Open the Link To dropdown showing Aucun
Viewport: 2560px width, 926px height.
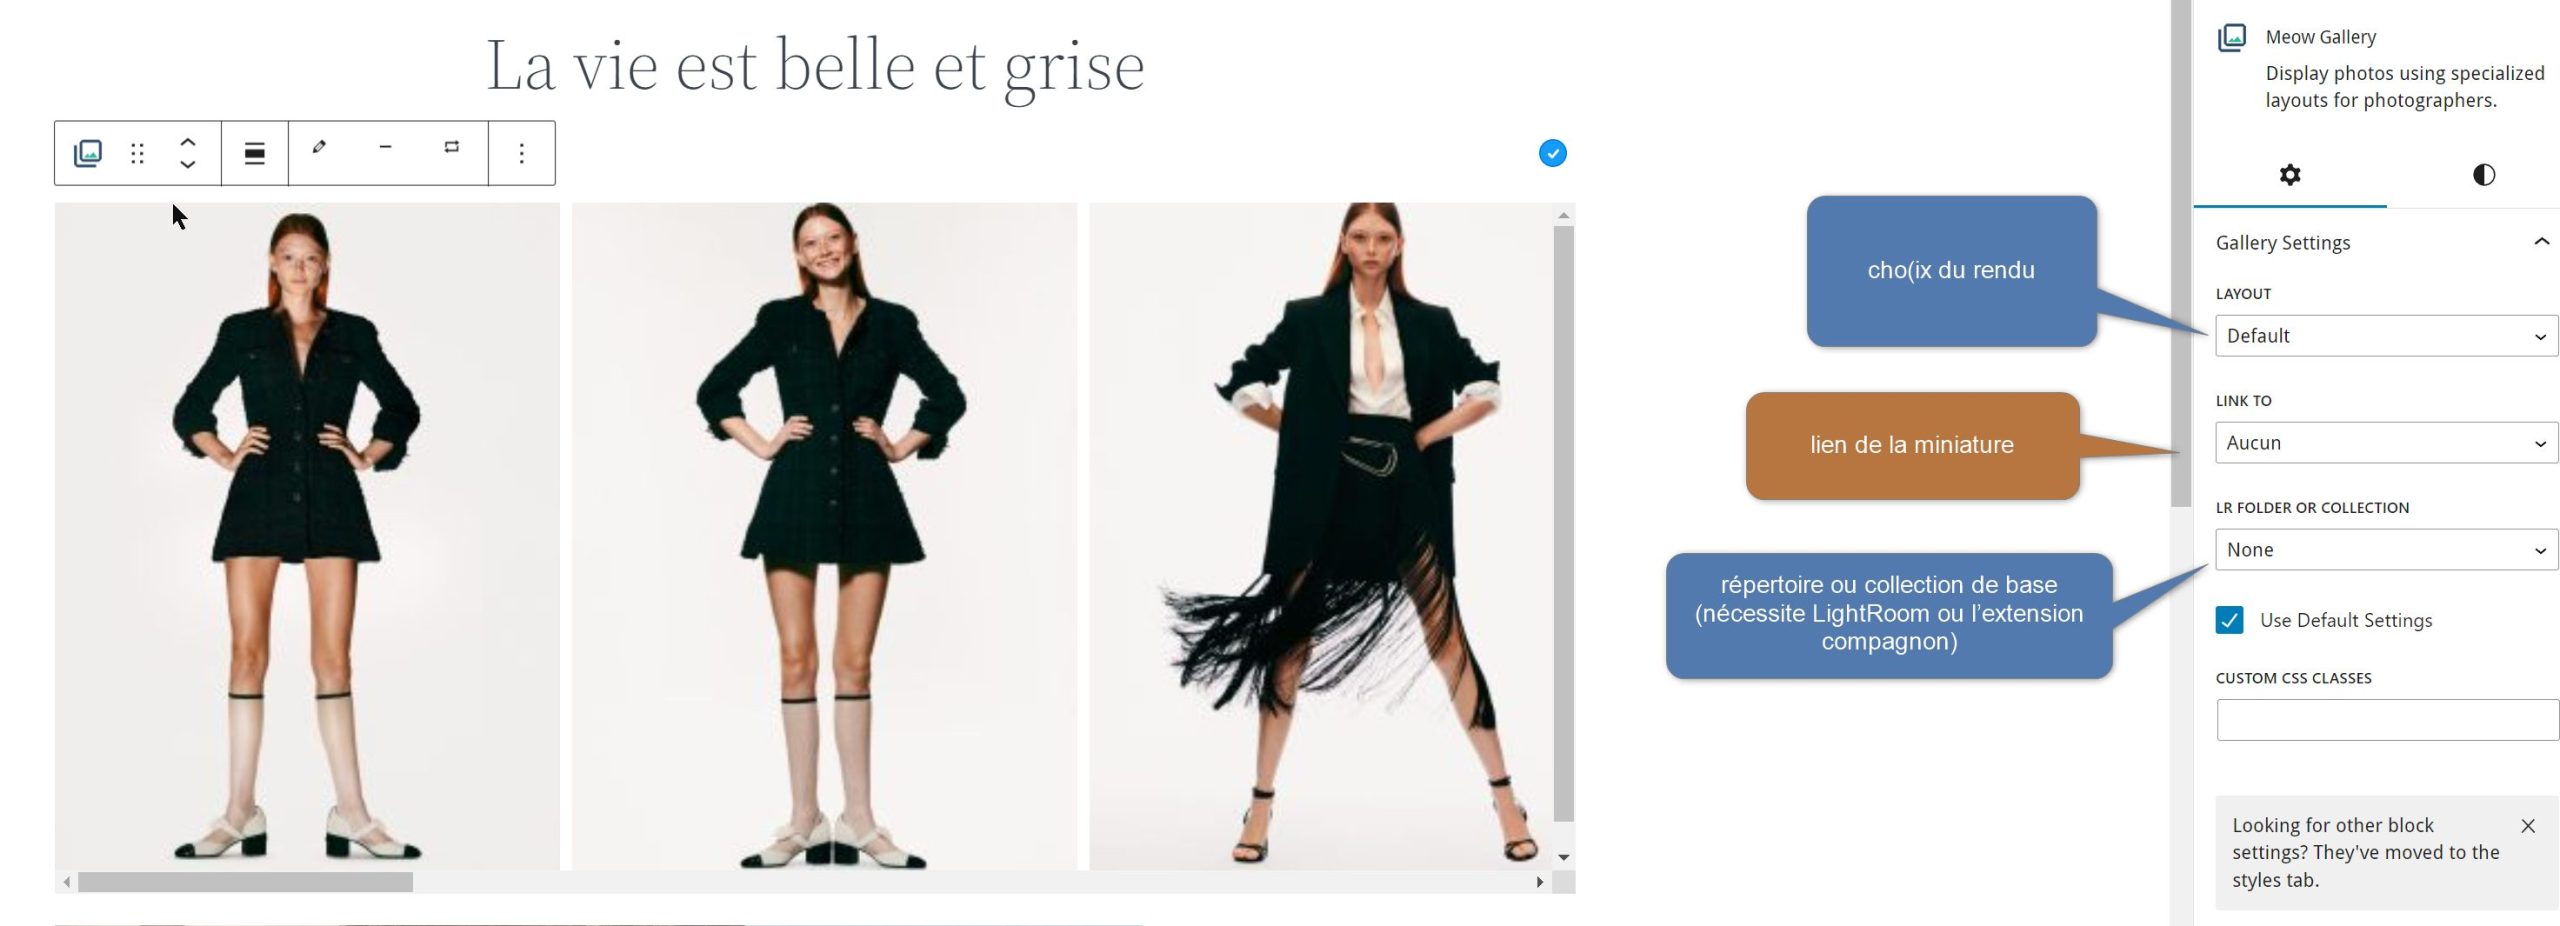coord(2387,443)
